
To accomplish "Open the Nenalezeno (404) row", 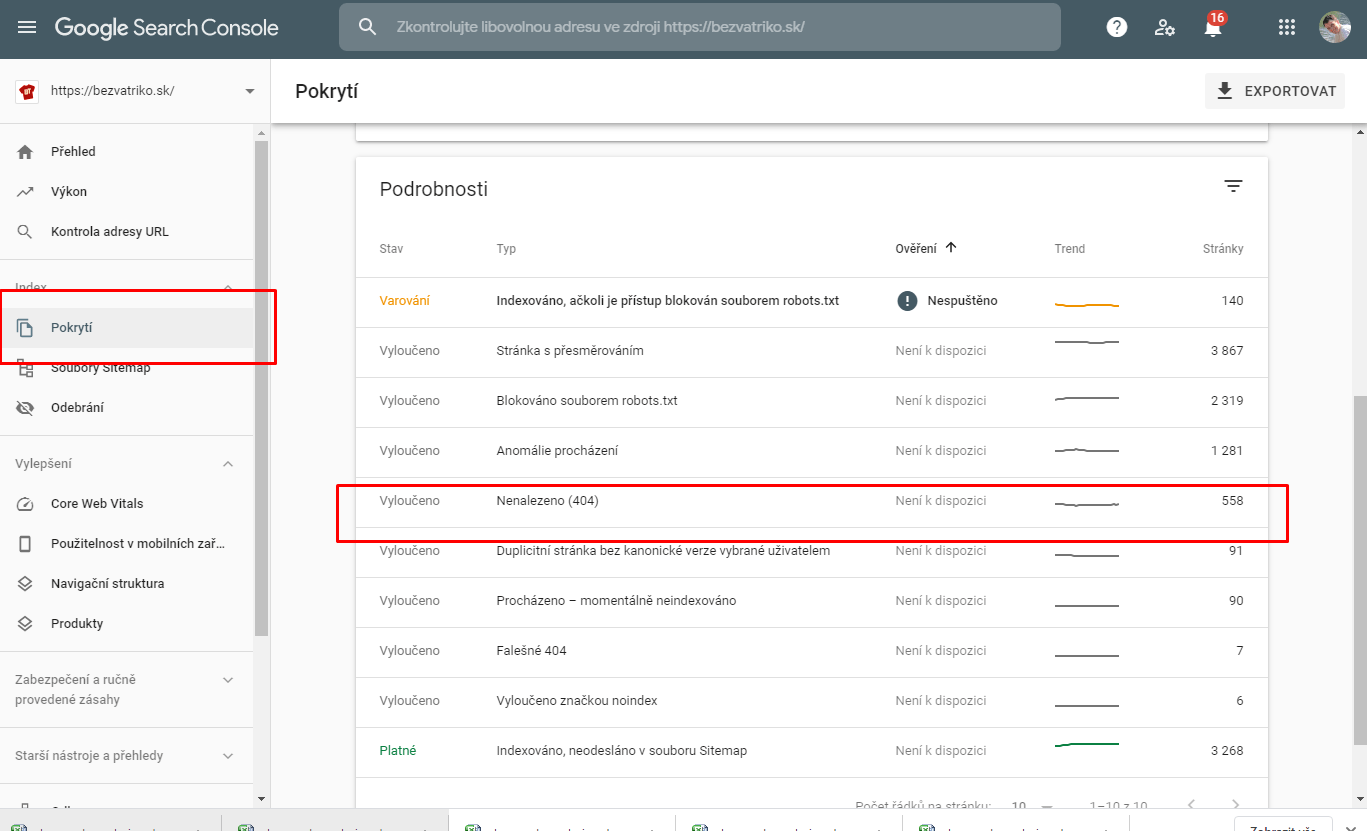I will click(x=547, y=501).
